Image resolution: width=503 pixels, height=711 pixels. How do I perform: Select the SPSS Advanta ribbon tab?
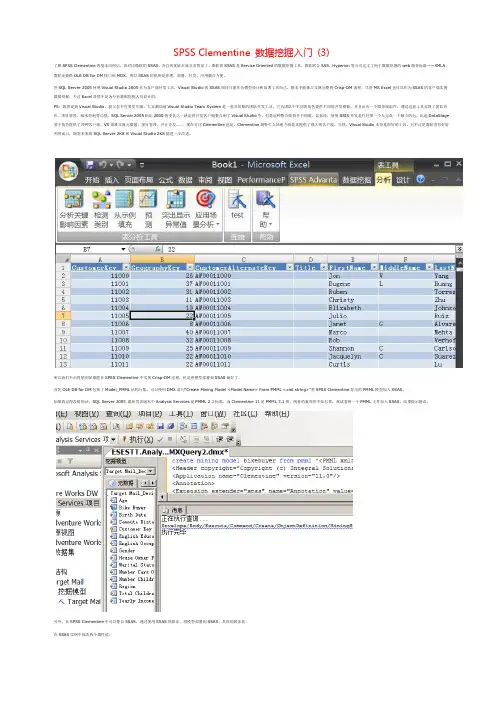313,180
